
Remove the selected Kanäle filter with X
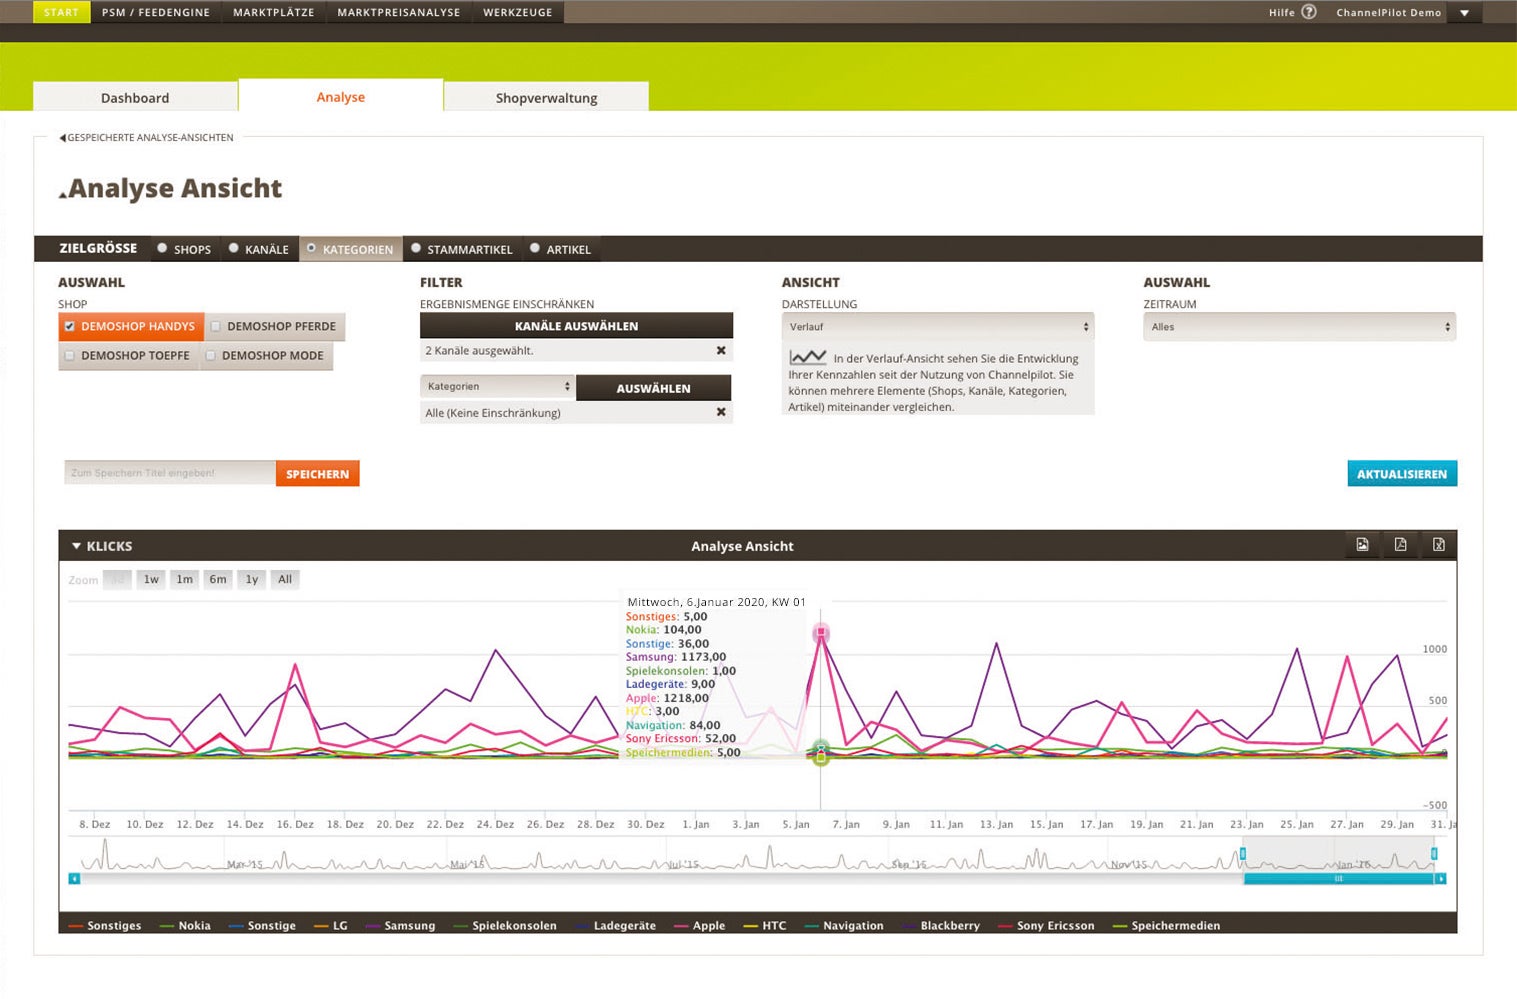pos(721,351)
